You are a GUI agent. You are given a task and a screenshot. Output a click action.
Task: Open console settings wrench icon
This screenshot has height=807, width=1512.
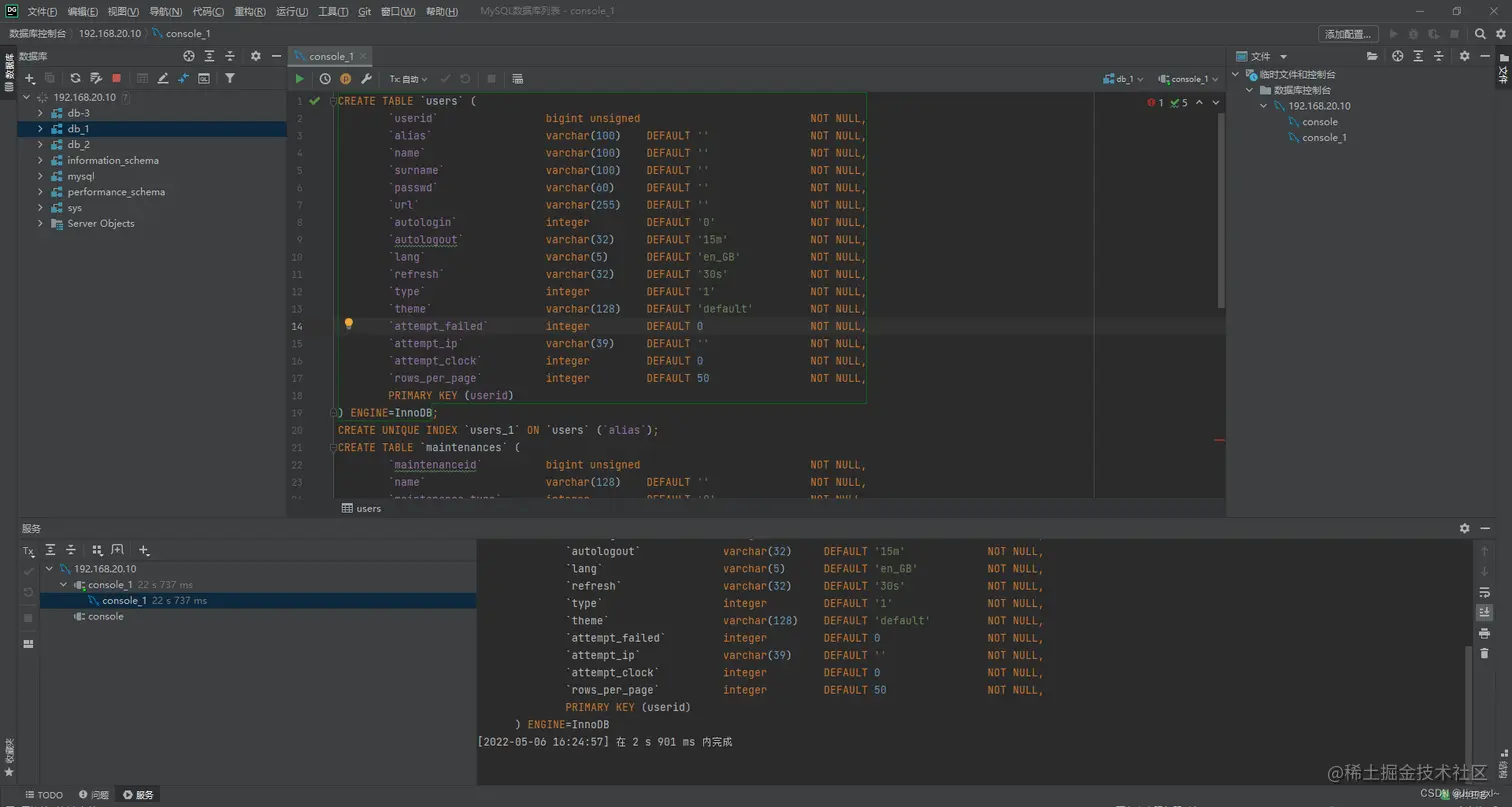[x=366, y=79]
